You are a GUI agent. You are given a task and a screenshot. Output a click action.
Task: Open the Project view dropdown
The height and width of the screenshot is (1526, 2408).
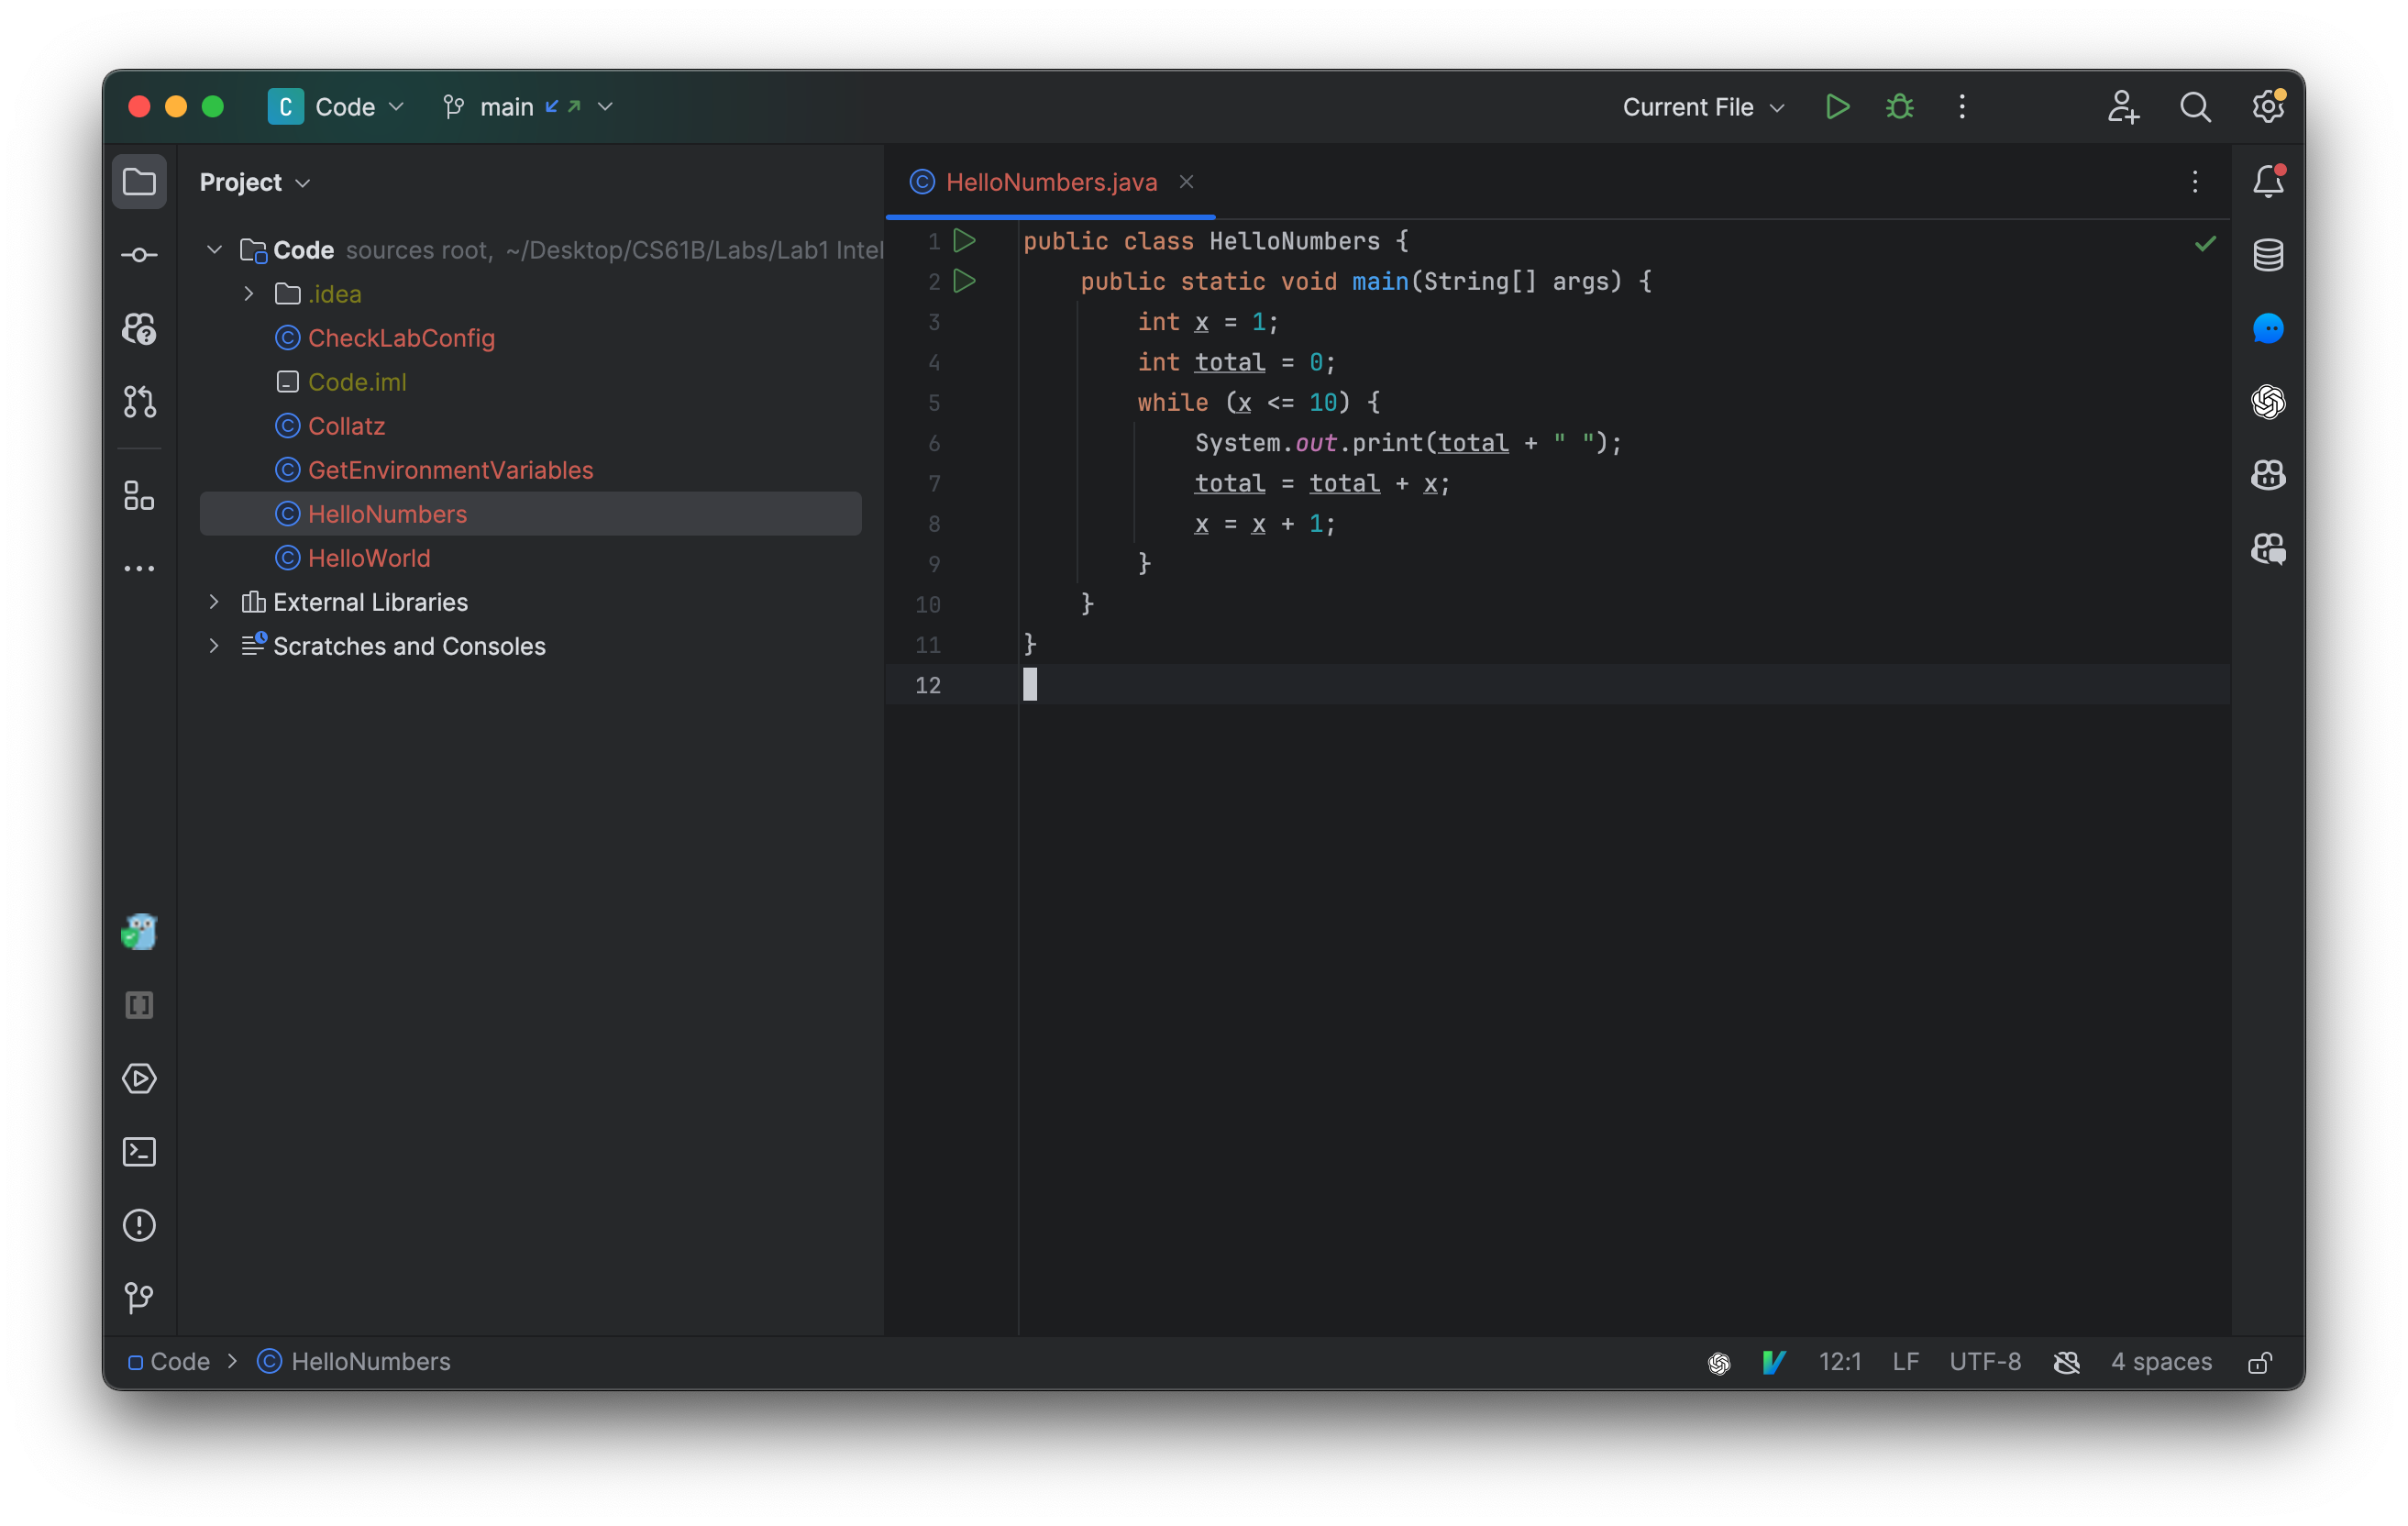click(255, 182)
